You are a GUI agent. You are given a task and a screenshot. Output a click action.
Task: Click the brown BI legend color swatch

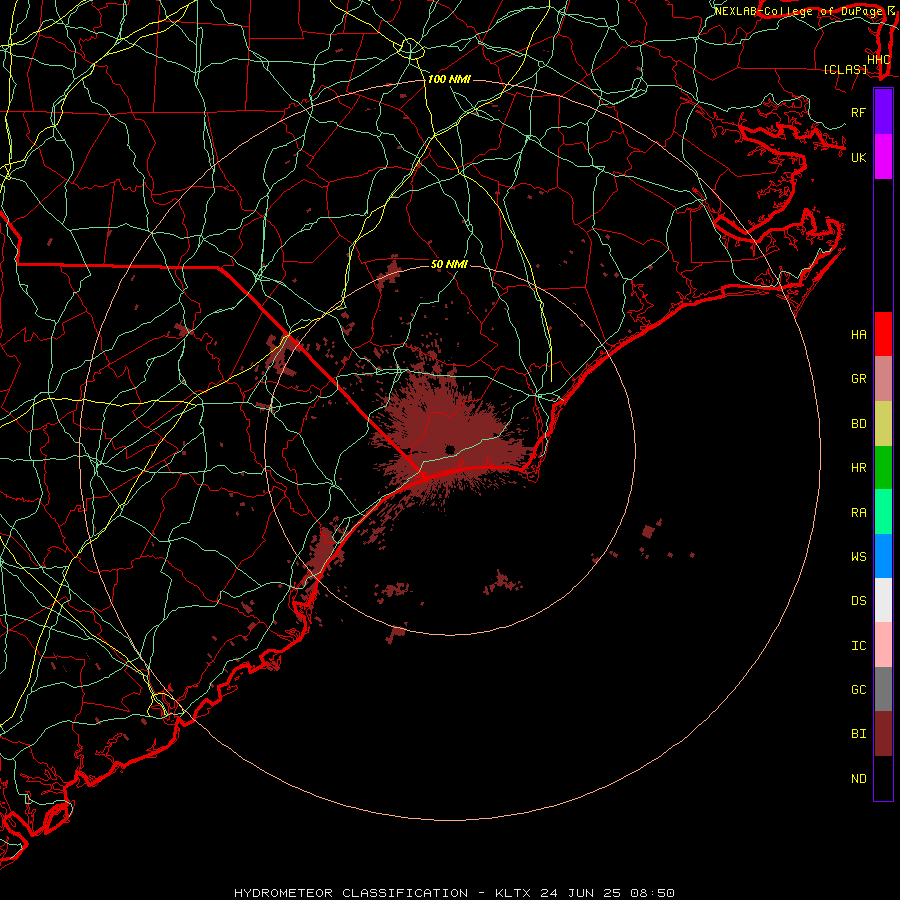[883, 734]
